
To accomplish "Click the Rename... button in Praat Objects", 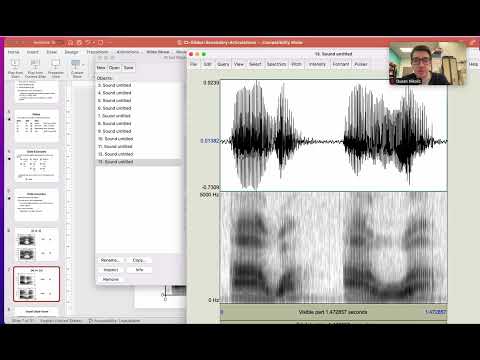I will [x=110, y=260].
